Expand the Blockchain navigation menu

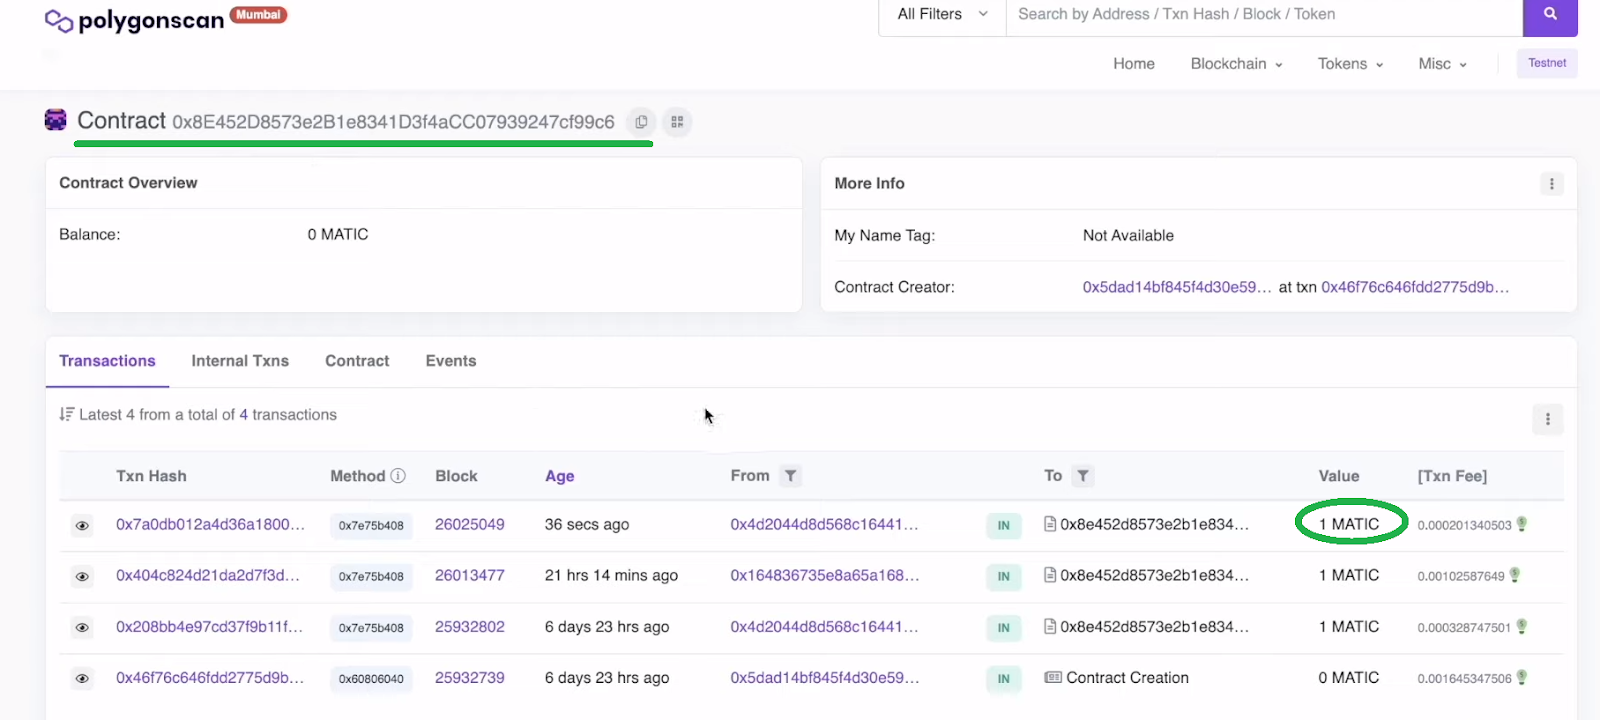coord(1236,64)
